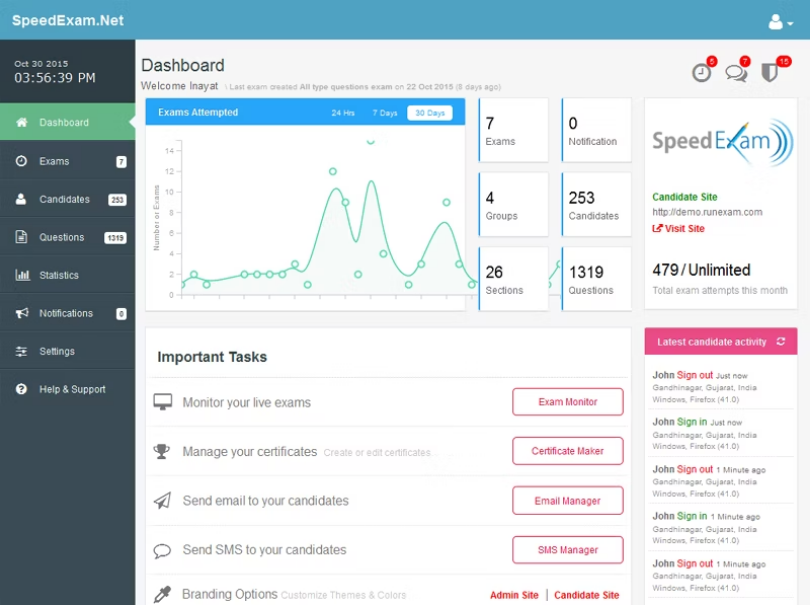Image resolution: width=810 pixels, height=605 pixels.
Task: Click the shield icon showing 15 alerts
Action: (x=770, y=73)
